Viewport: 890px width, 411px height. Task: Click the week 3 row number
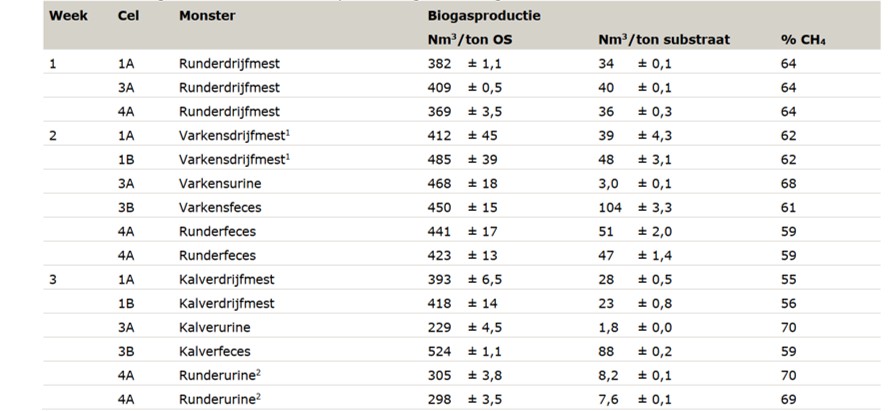pos(53,279)
